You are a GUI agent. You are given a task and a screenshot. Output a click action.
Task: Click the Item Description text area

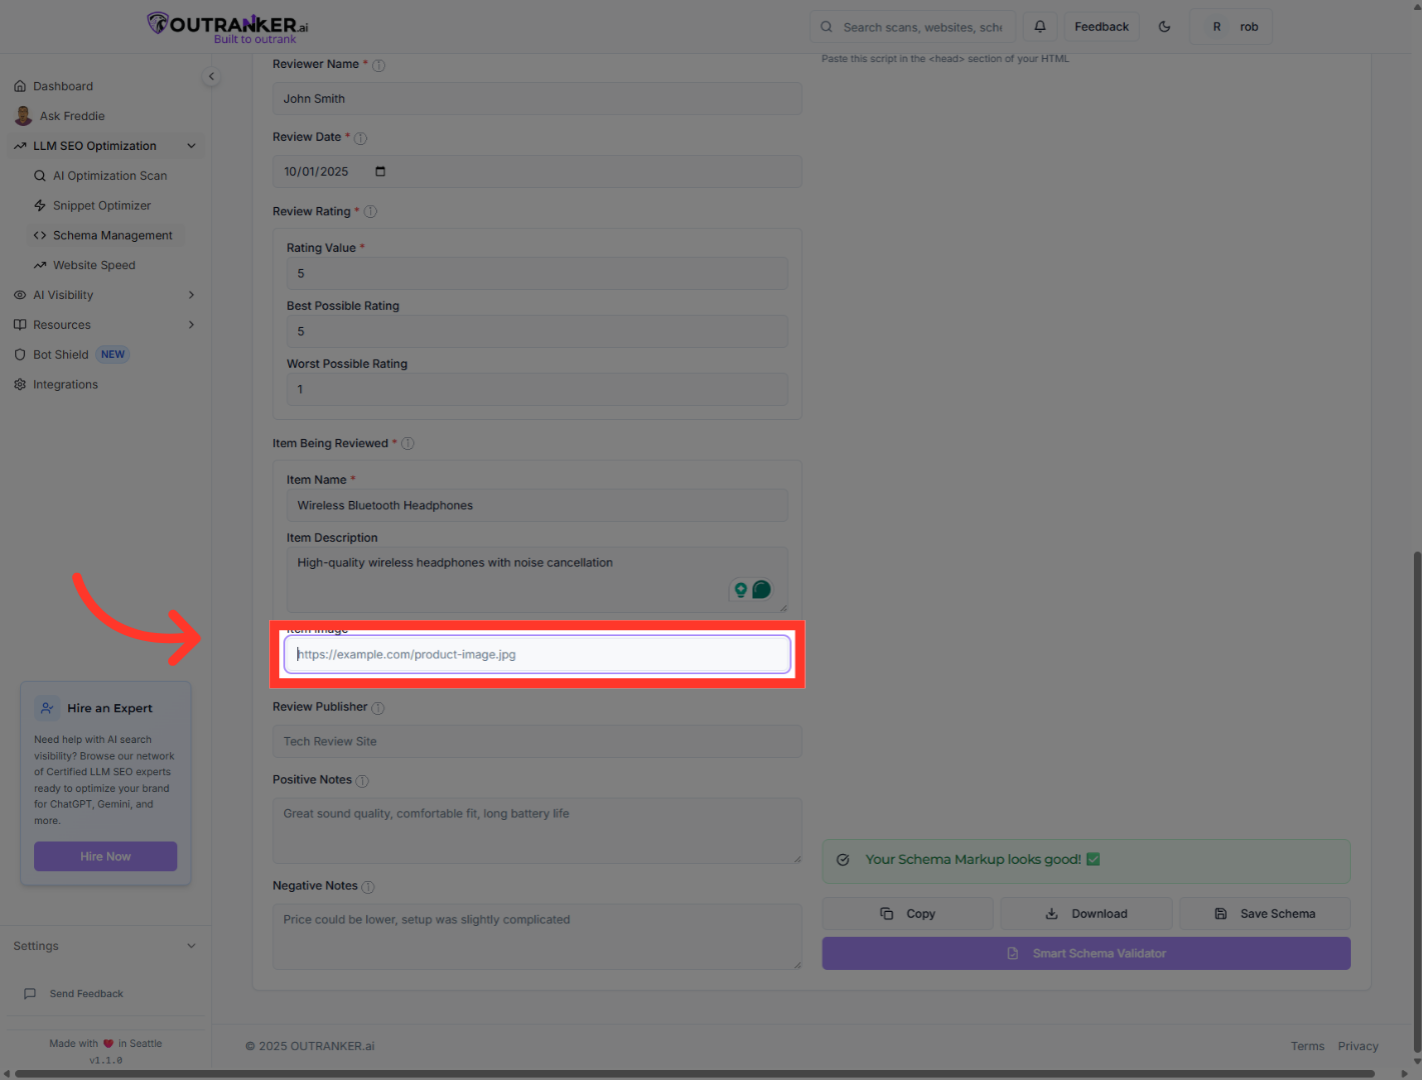537,580
